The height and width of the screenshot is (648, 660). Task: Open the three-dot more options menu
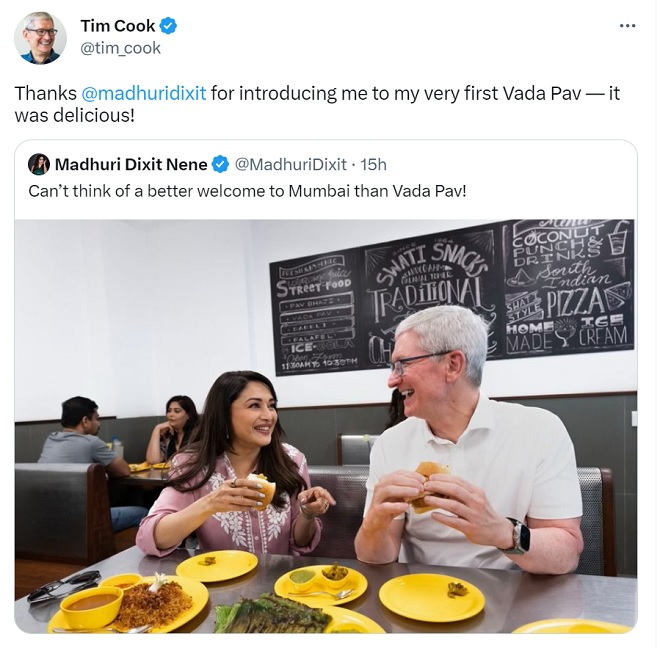(x=627, y=26)
